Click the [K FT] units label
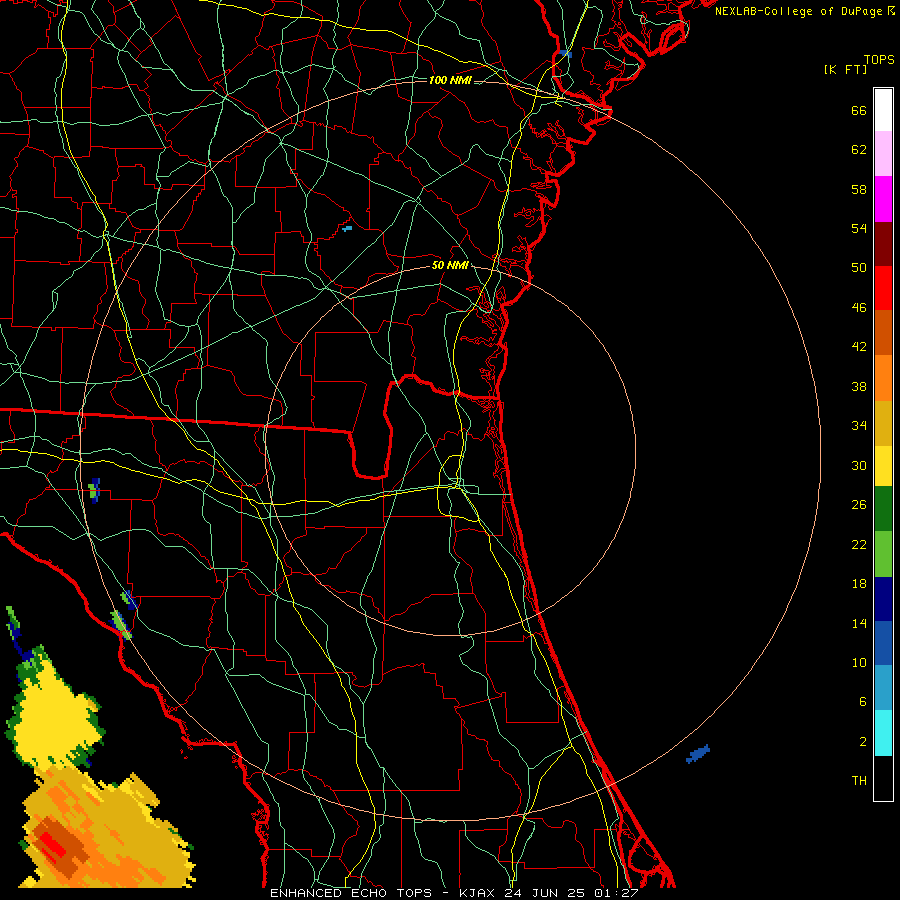 (845, 70)
